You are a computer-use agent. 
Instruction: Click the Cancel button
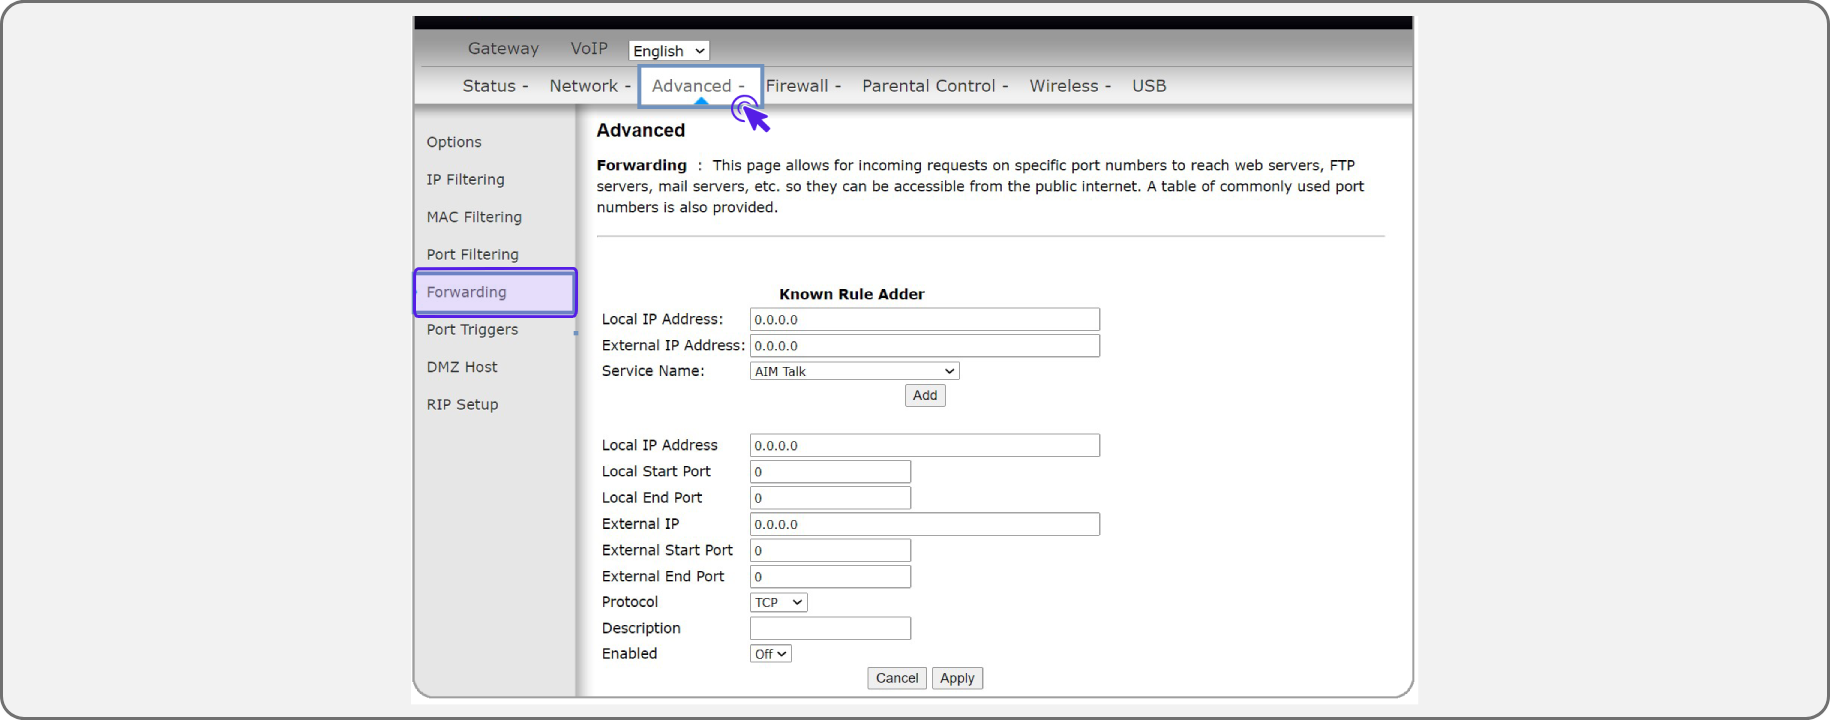[x=896, y=678]
